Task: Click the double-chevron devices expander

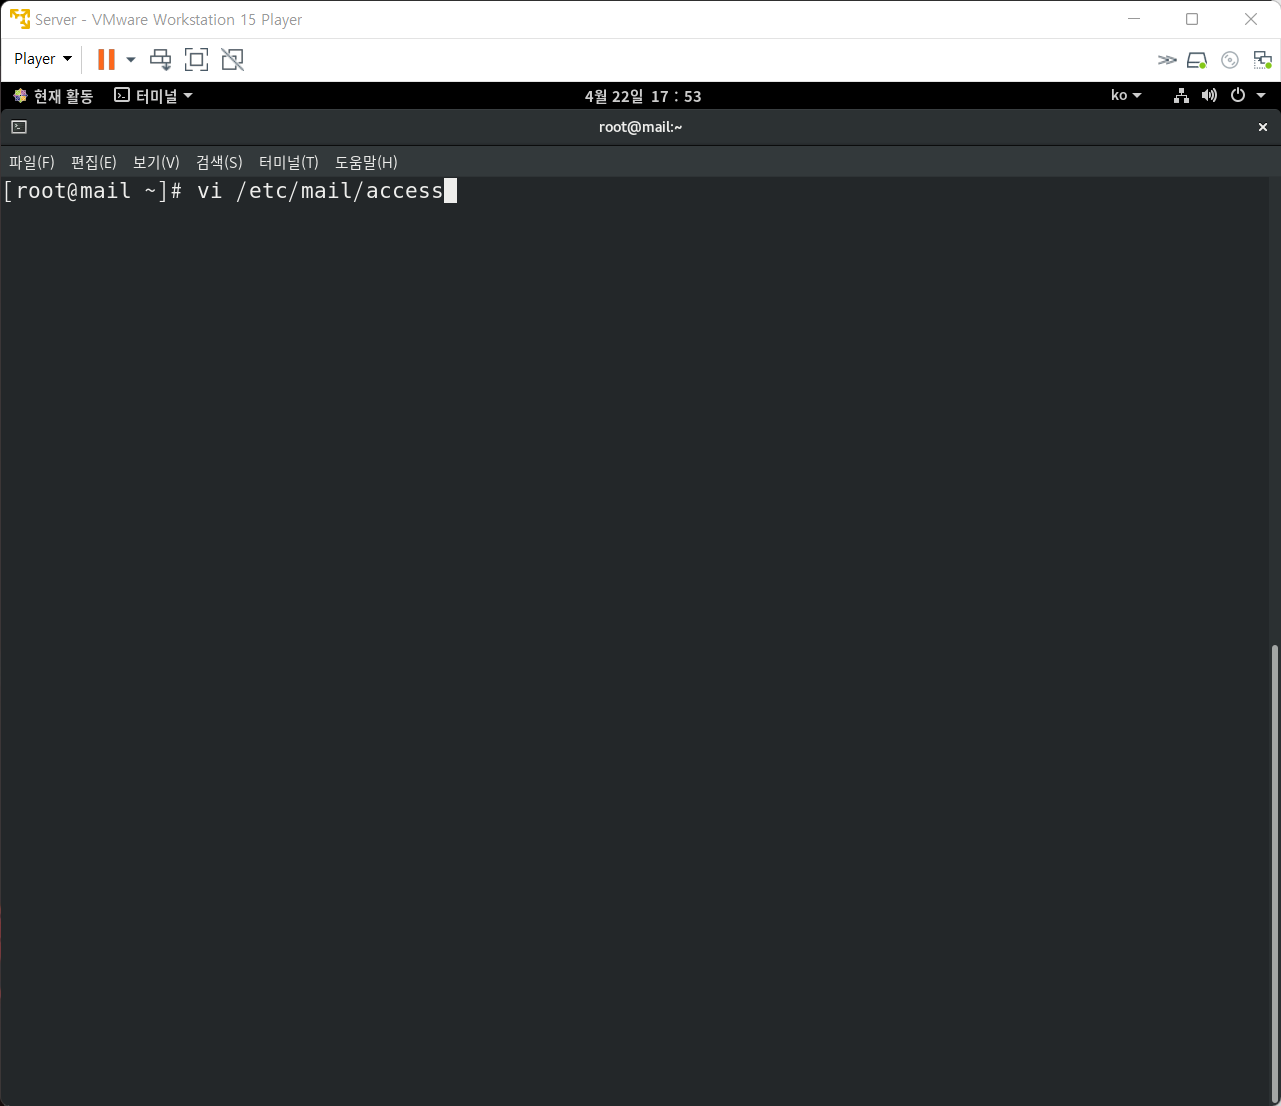Action: [1167, 60]
